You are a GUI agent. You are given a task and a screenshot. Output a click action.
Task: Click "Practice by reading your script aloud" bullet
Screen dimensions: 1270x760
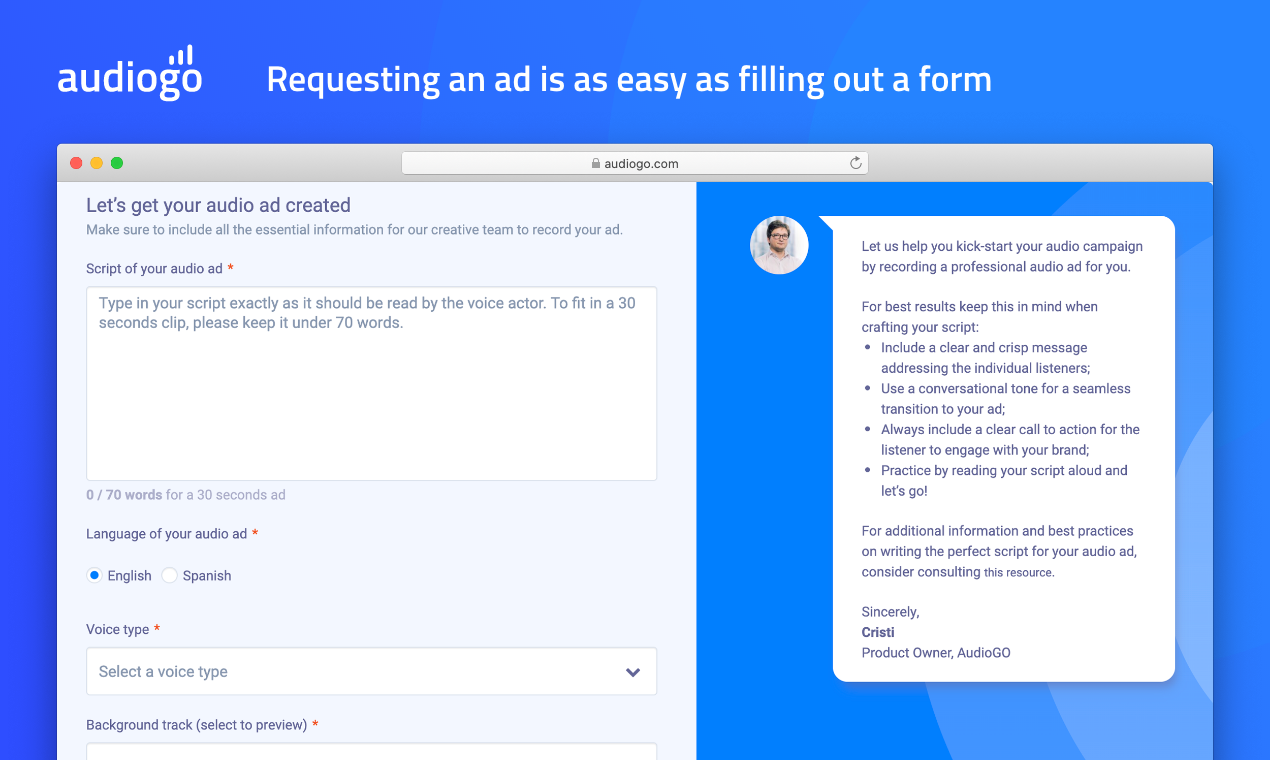1004,480
